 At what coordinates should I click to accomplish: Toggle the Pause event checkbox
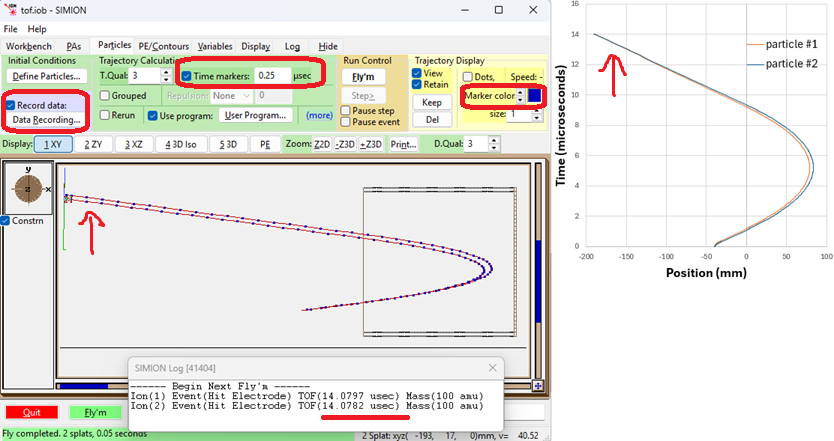346,122
